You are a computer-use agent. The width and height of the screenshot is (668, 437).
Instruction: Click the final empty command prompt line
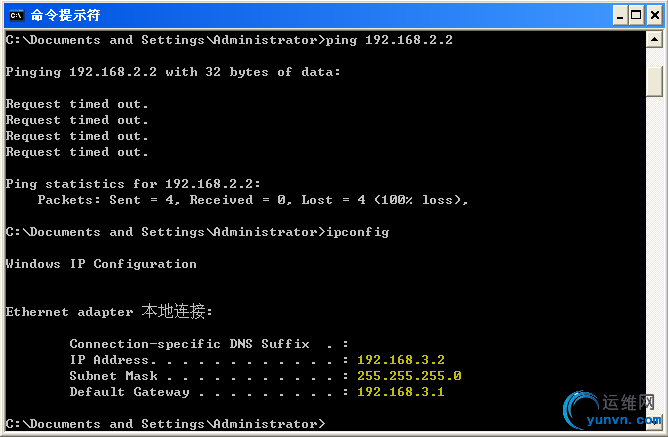click(165, 424)
